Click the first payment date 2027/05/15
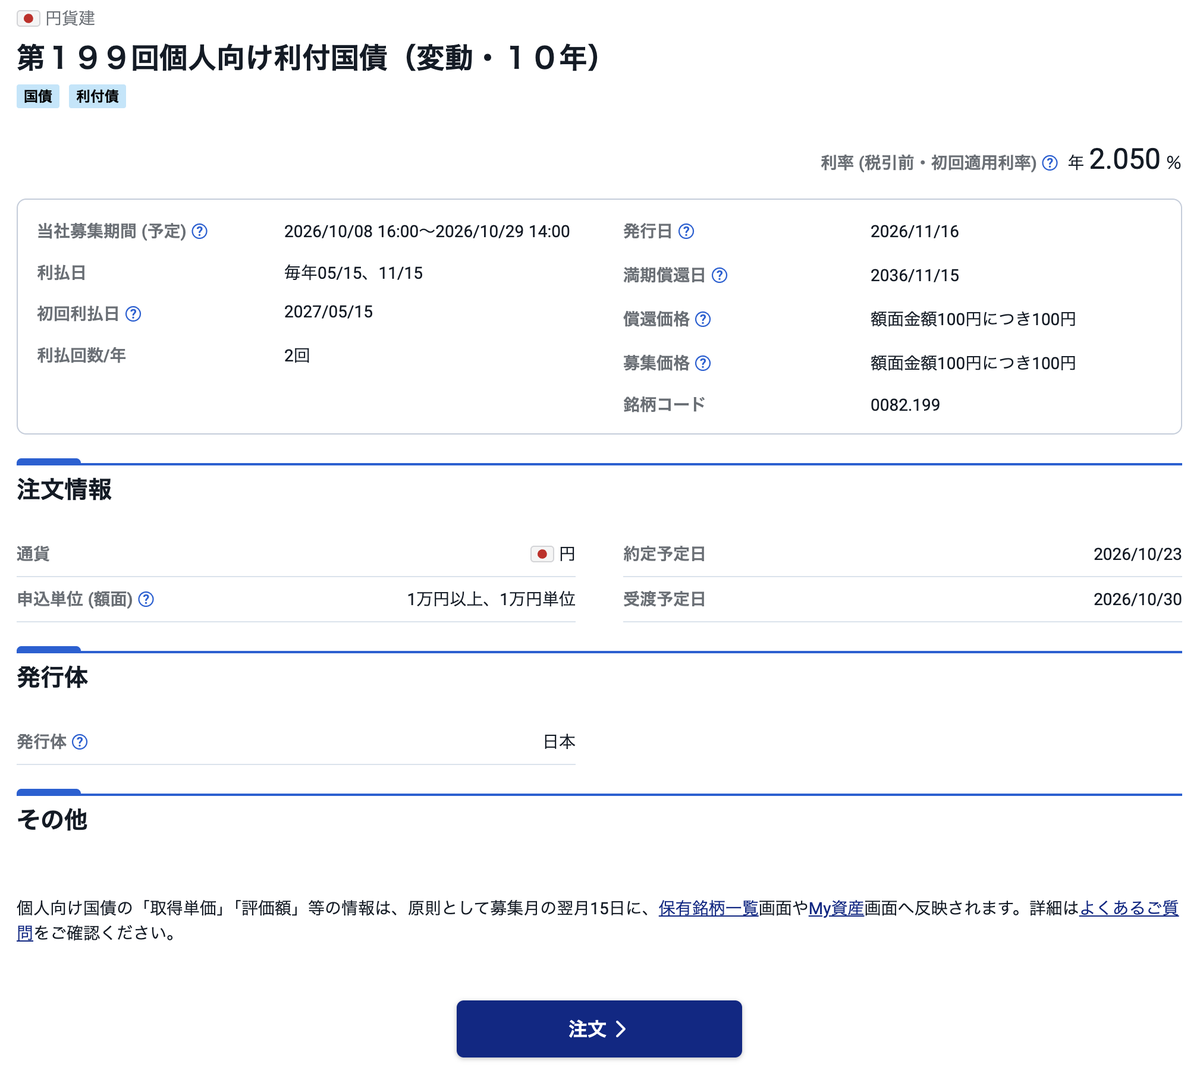 (328, 312)
